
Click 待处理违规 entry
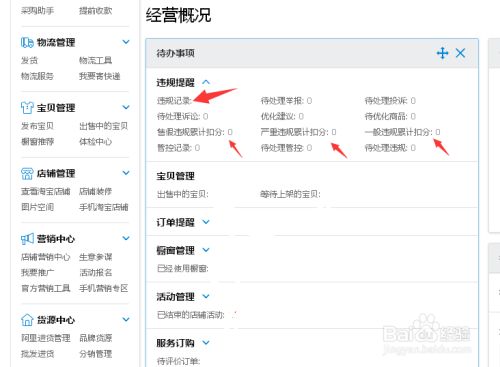(390, 148)
